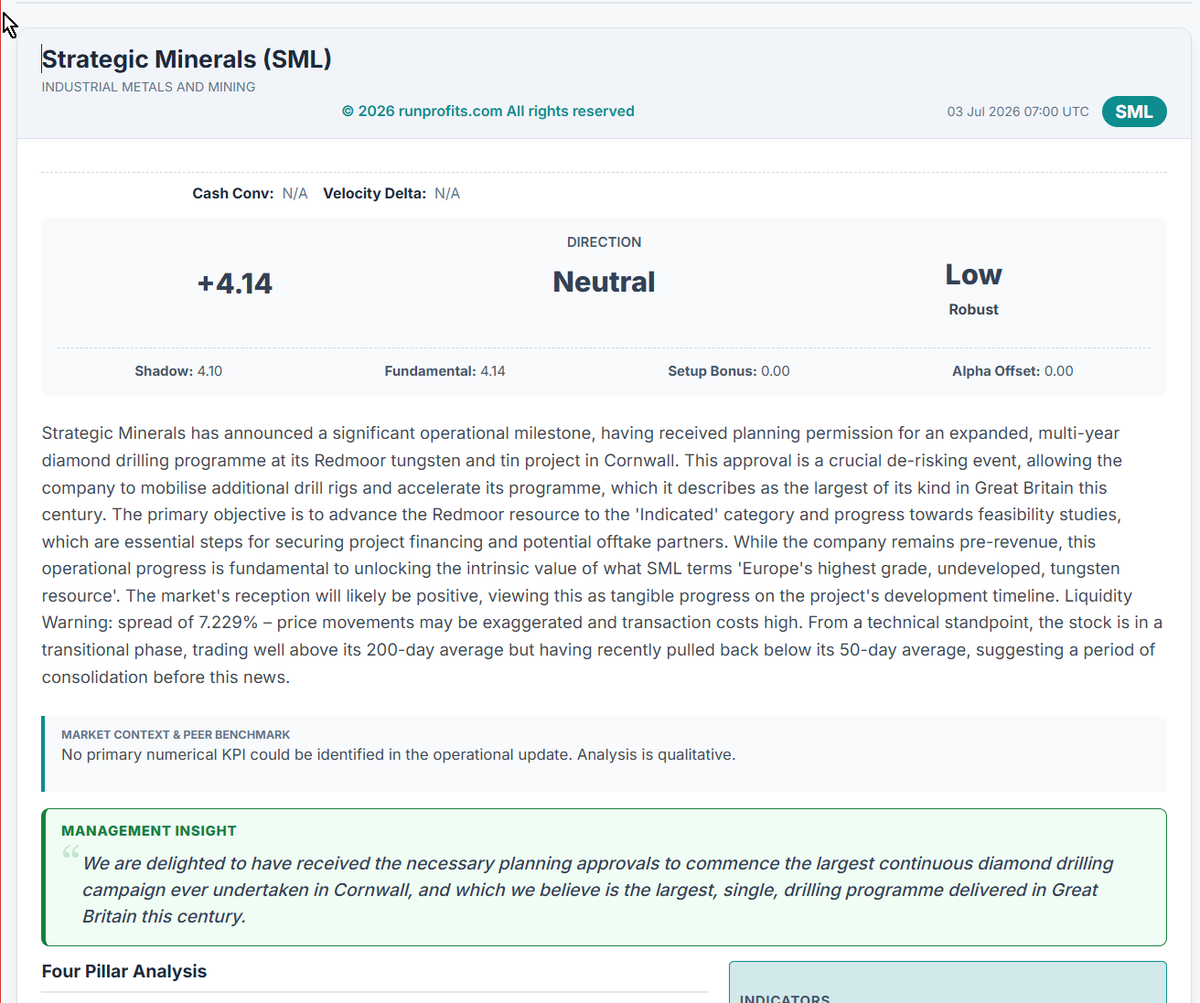Select the Velocity Delta N/A value
This screenshot has width=1200, height=1003.
447,193
